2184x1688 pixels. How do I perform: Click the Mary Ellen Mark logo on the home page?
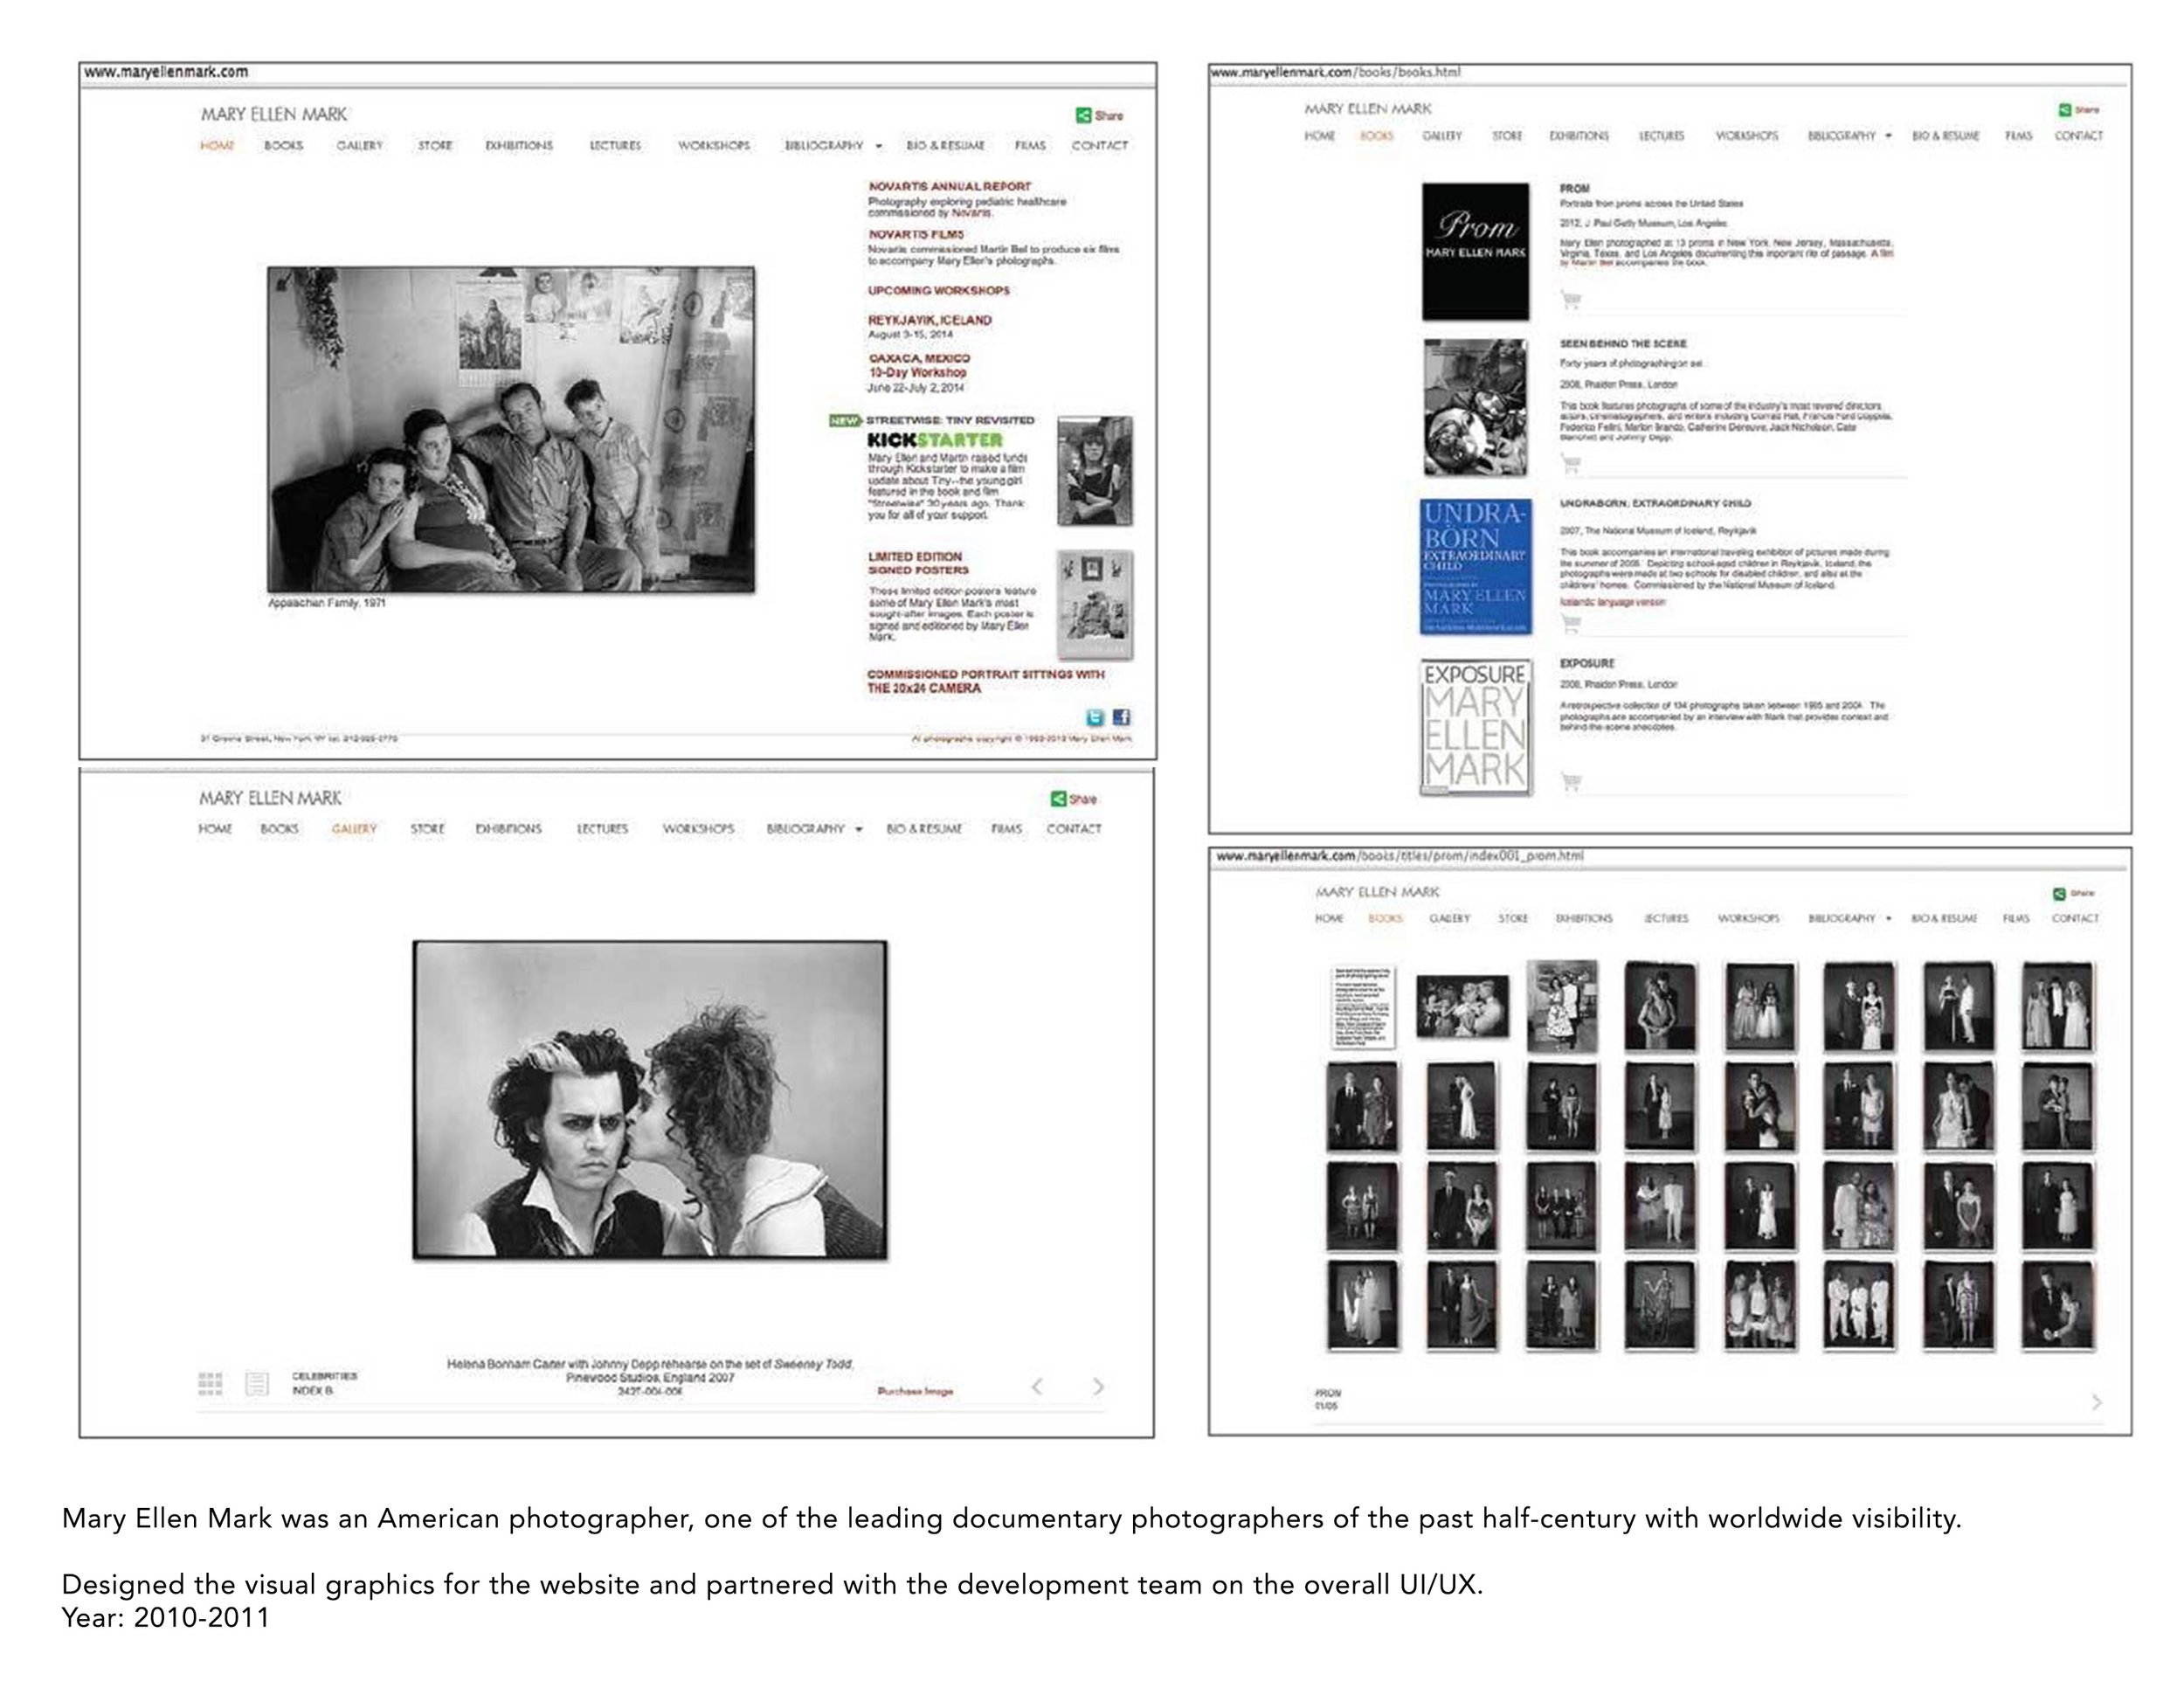pyautogui.click(x=274, y=114)
